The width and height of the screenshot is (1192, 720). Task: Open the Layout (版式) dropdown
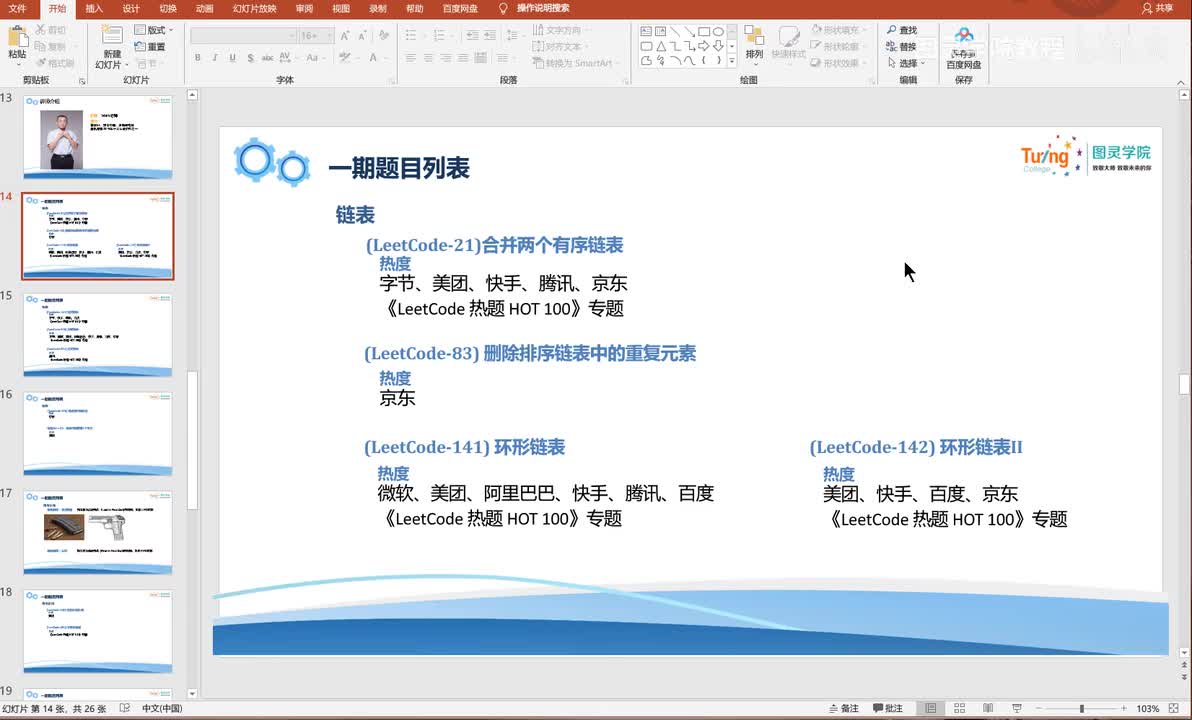click(x=154, y=30)
